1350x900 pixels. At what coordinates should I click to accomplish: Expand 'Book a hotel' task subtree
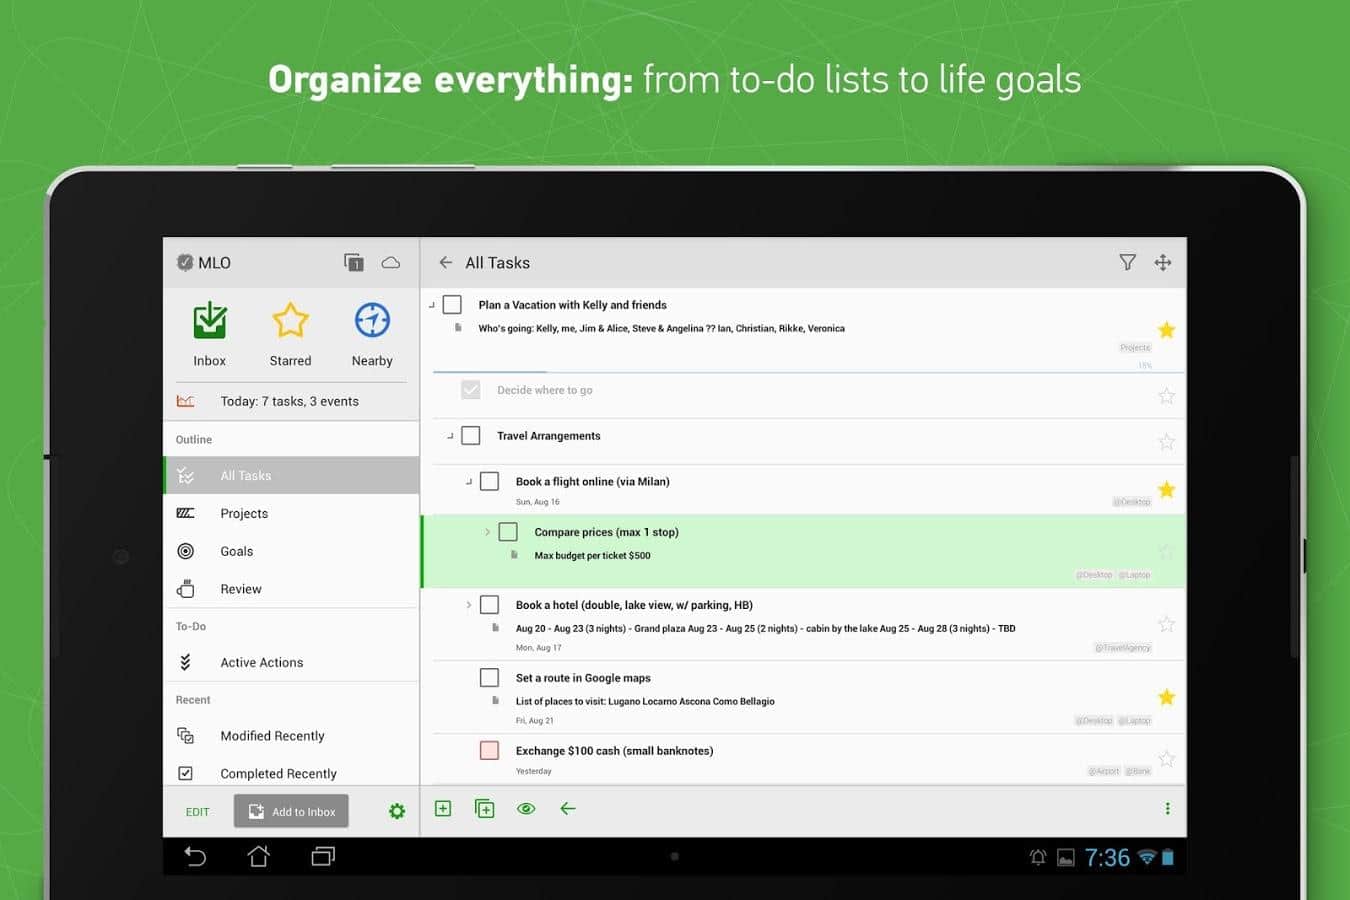tap(468, 605)
